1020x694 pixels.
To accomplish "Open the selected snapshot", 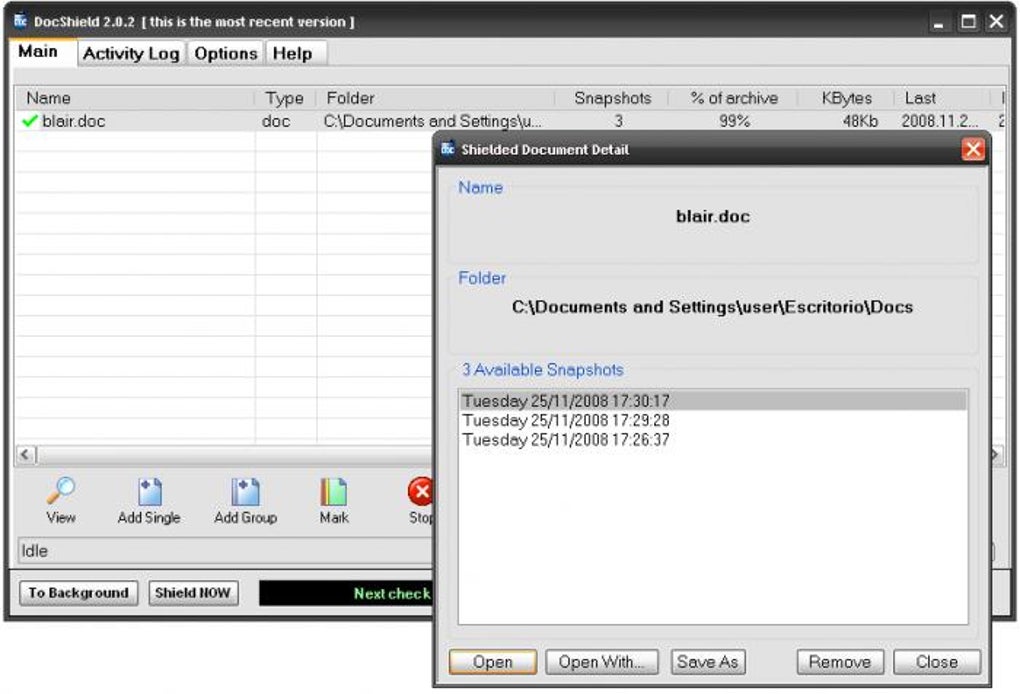I will (492, 661).
